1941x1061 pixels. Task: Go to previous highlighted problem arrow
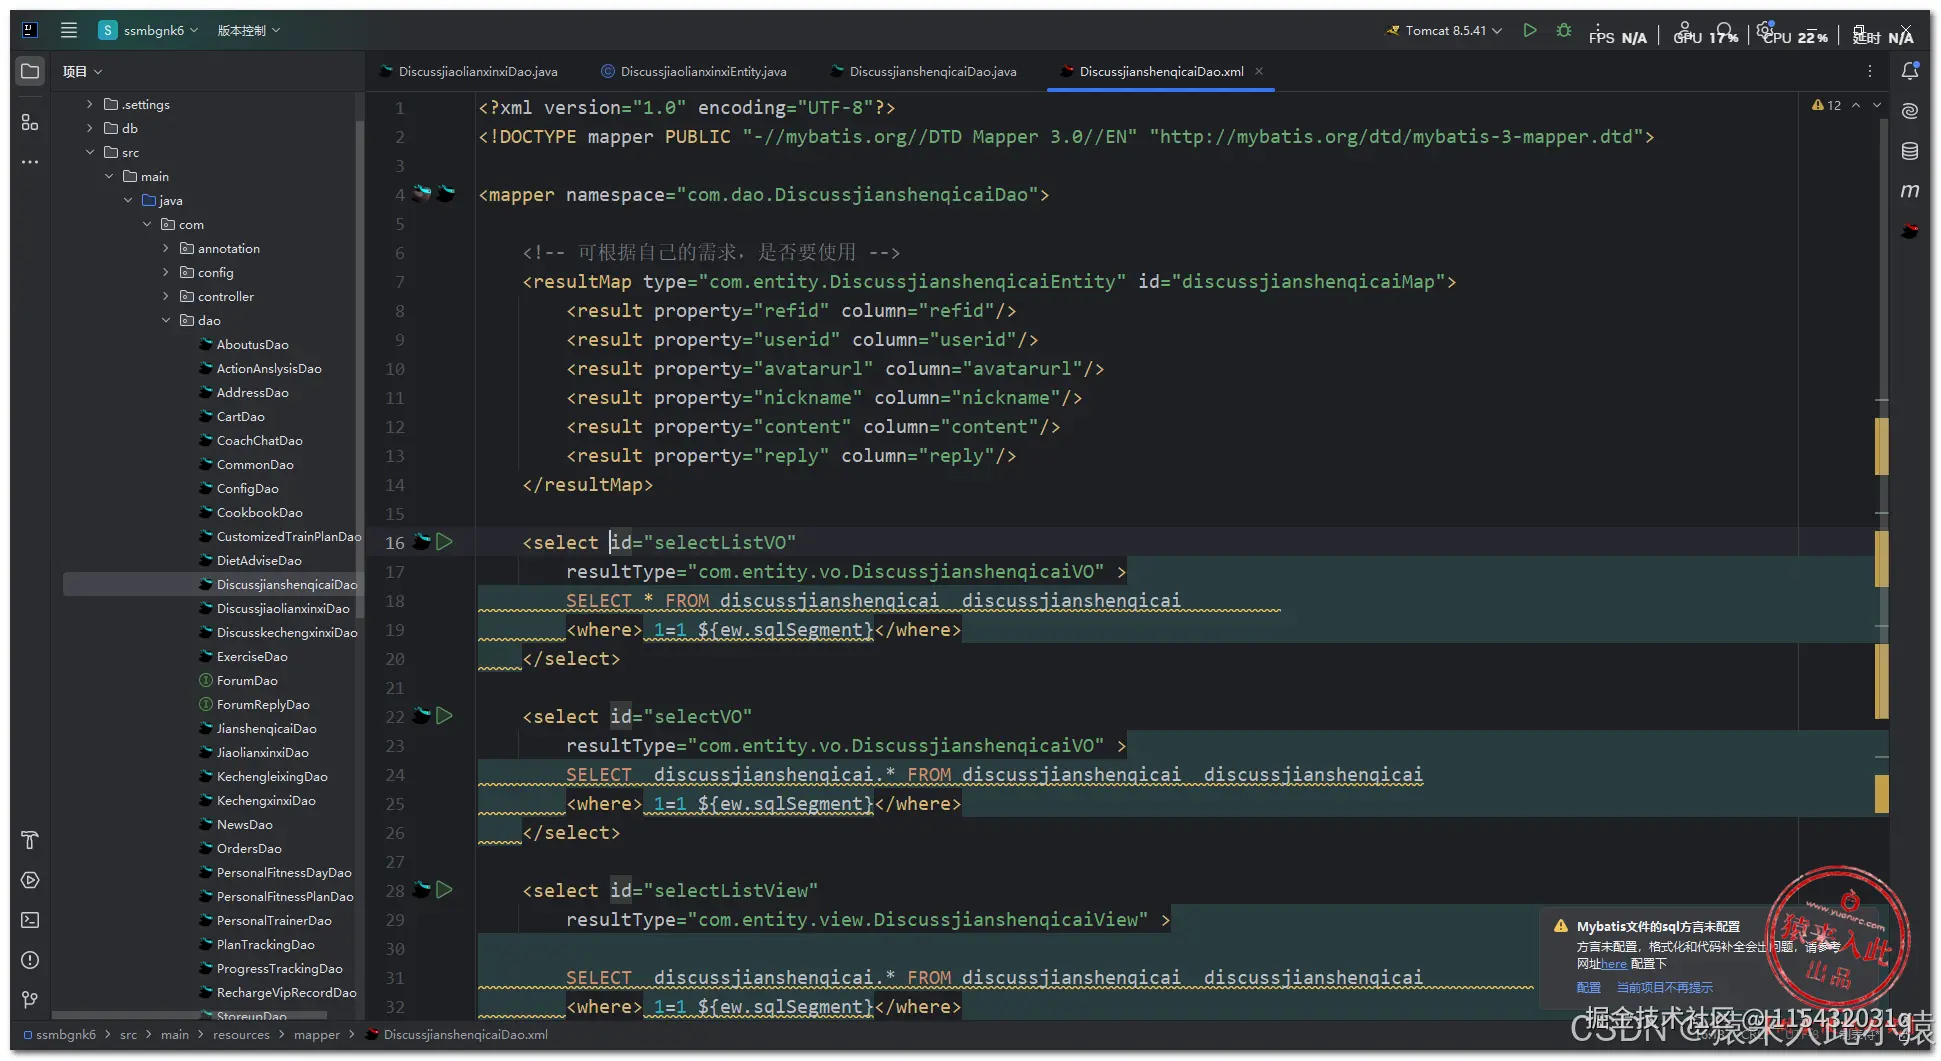click(1856, 105)
